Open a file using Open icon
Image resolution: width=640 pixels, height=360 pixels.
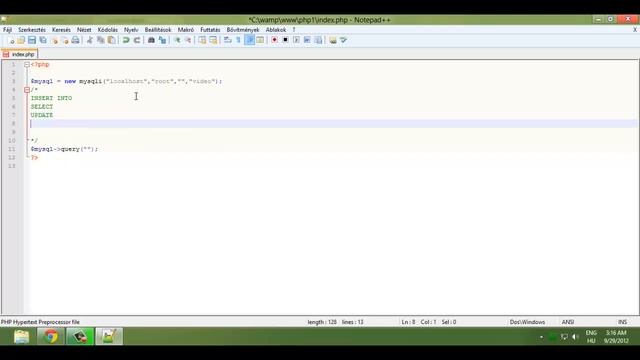[x=21, y=40]
